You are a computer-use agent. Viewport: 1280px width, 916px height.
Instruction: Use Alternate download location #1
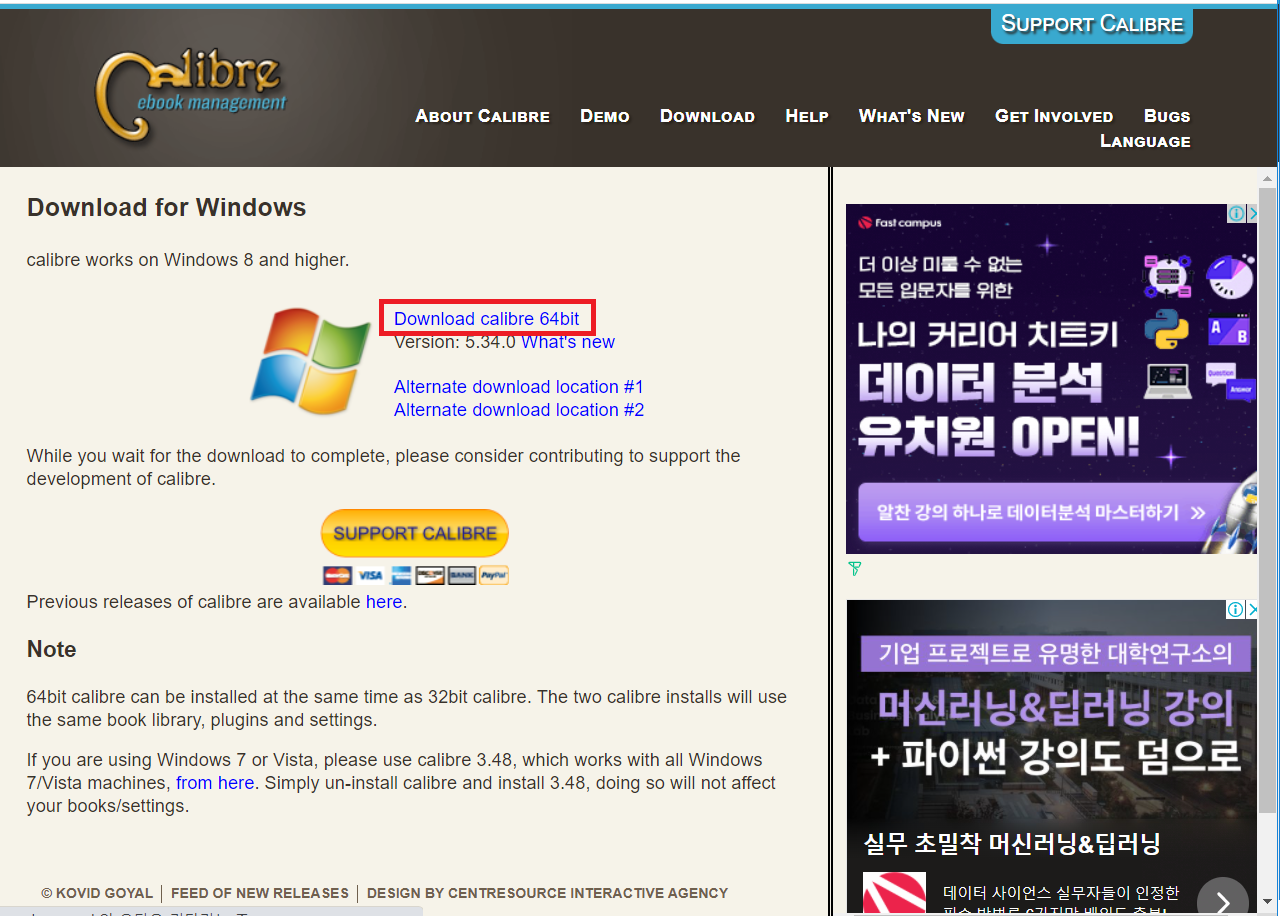(x=519, y=387)
